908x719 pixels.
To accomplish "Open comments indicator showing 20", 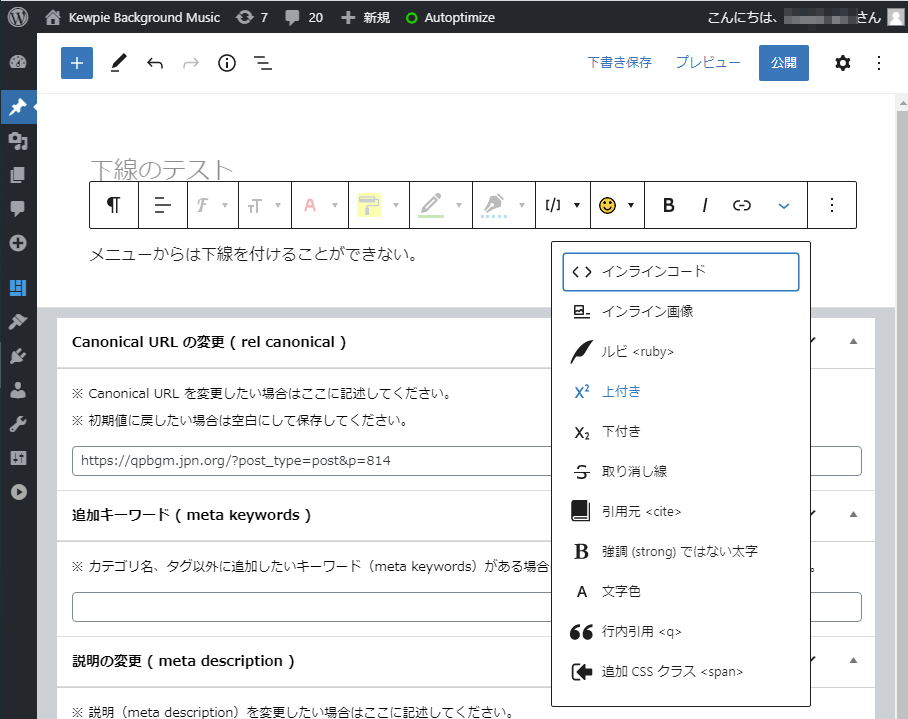I will (304, 17).
